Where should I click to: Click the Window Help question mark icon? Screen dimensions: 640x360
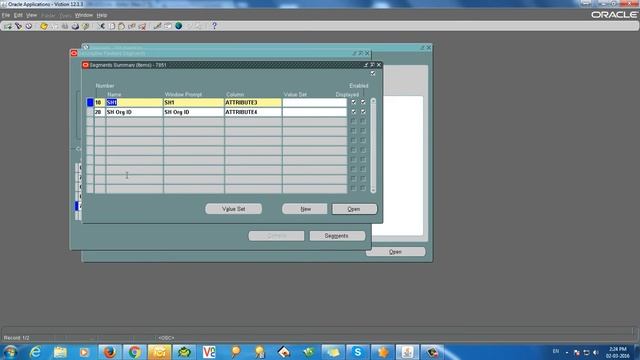point(214,26)
